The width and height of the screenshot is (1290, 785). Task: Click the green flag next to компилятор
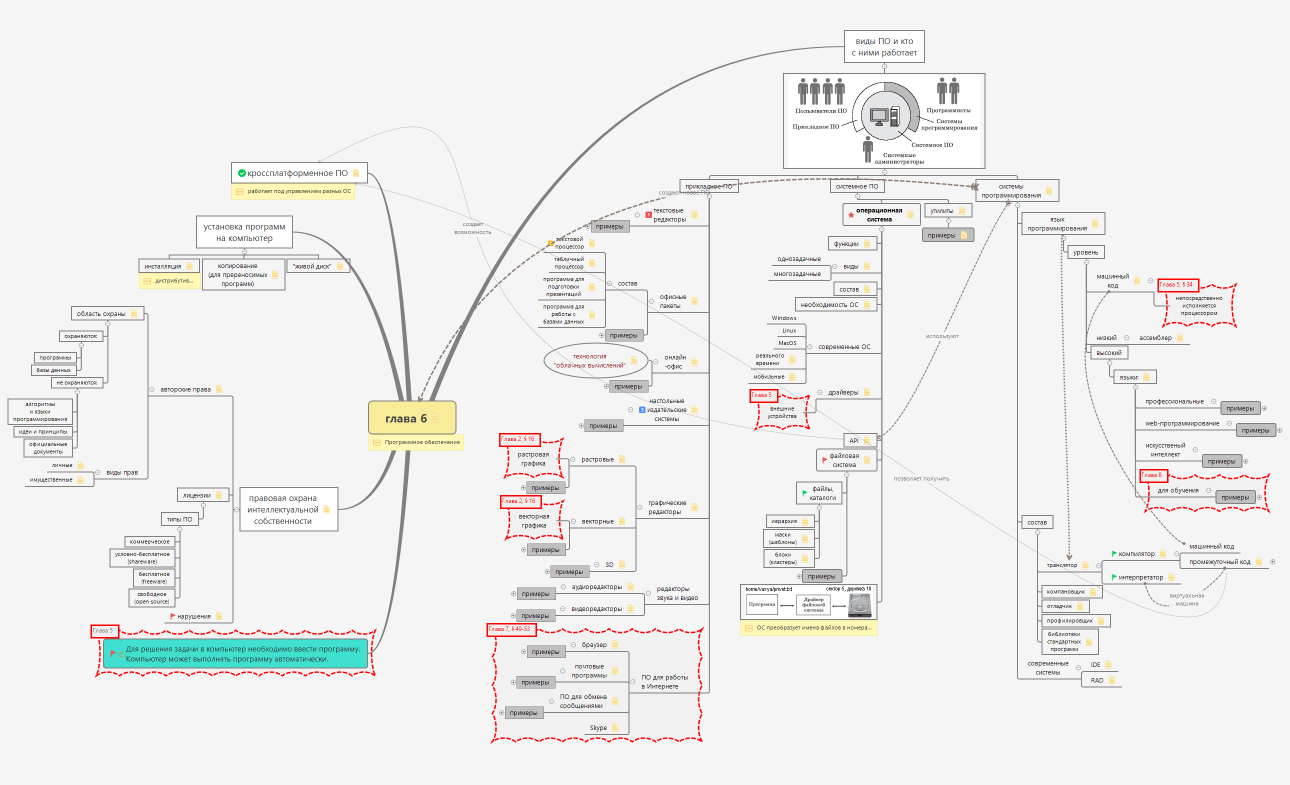(x=1114, y=554)
